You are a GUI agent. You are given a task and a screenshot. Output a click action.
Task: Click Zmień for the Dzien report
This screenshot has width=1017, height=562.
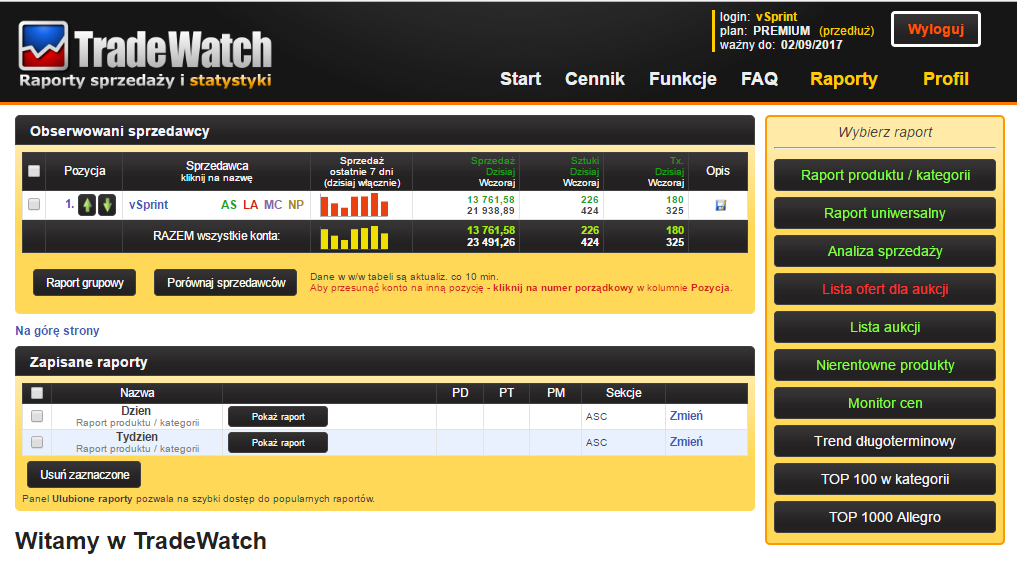[686, 416]
